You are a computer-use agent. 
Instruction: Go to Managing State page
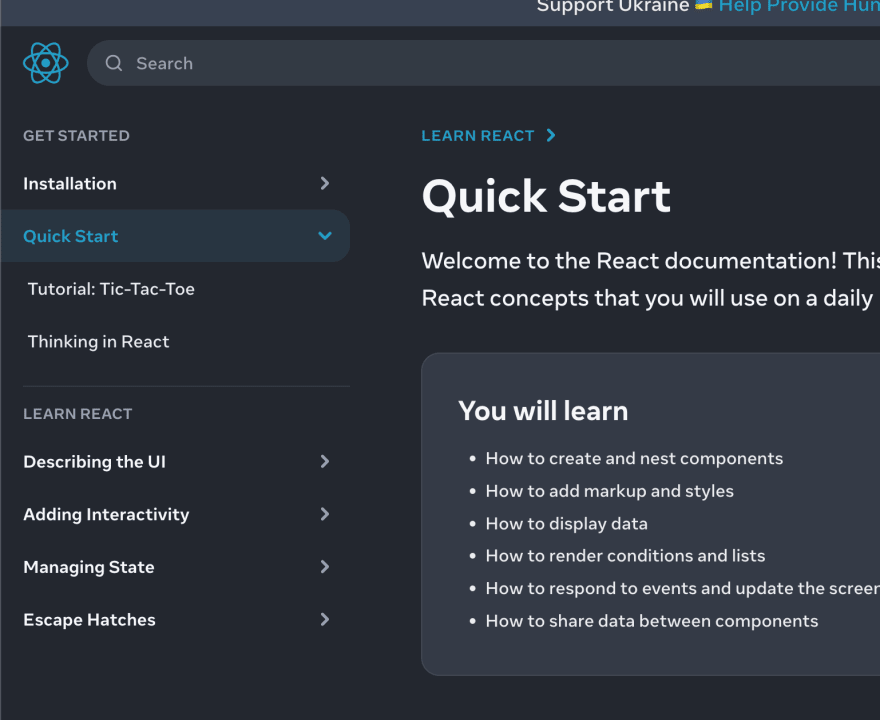pyautogui.click(x=89, y=567)
